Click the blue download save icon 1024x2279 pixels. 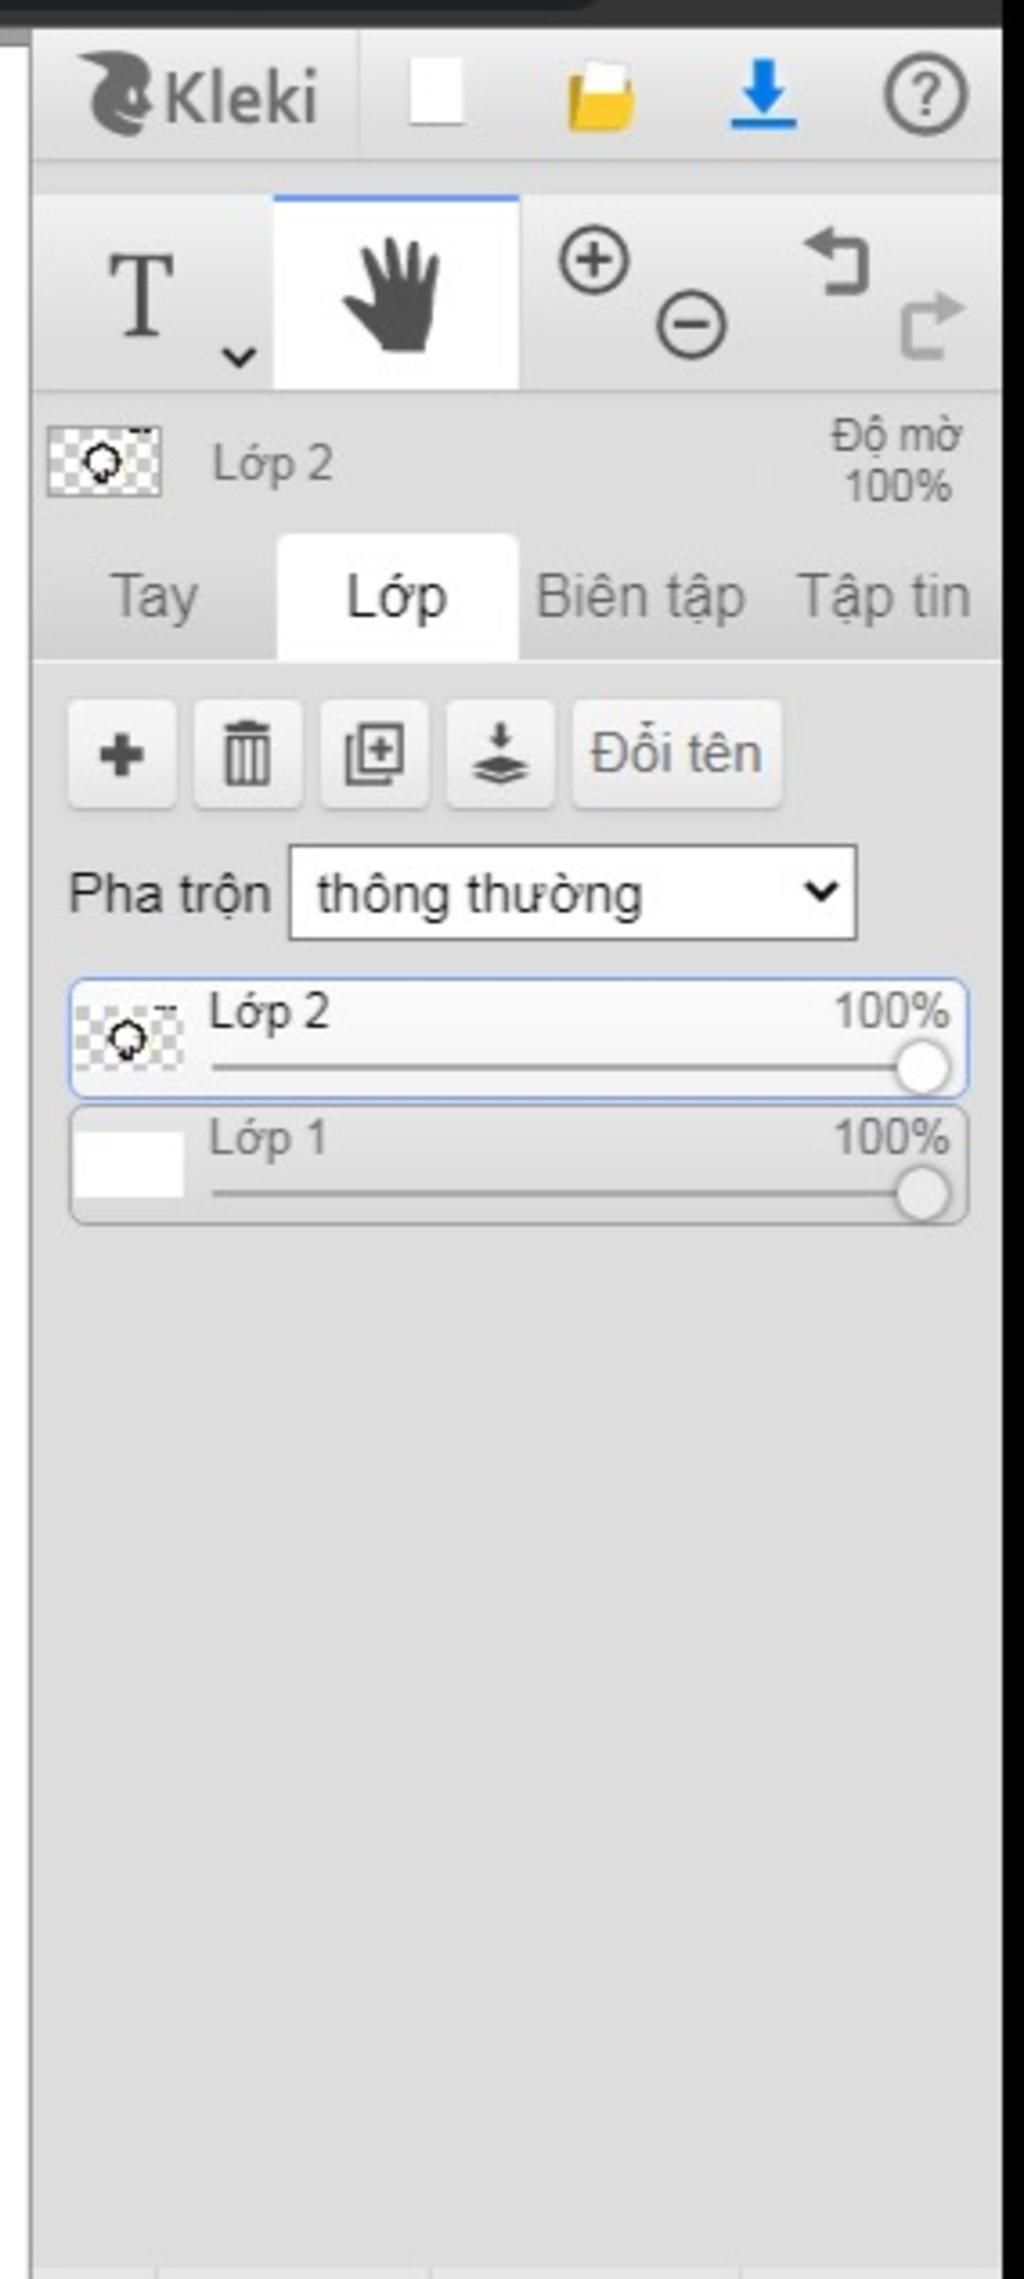point(764,94)
